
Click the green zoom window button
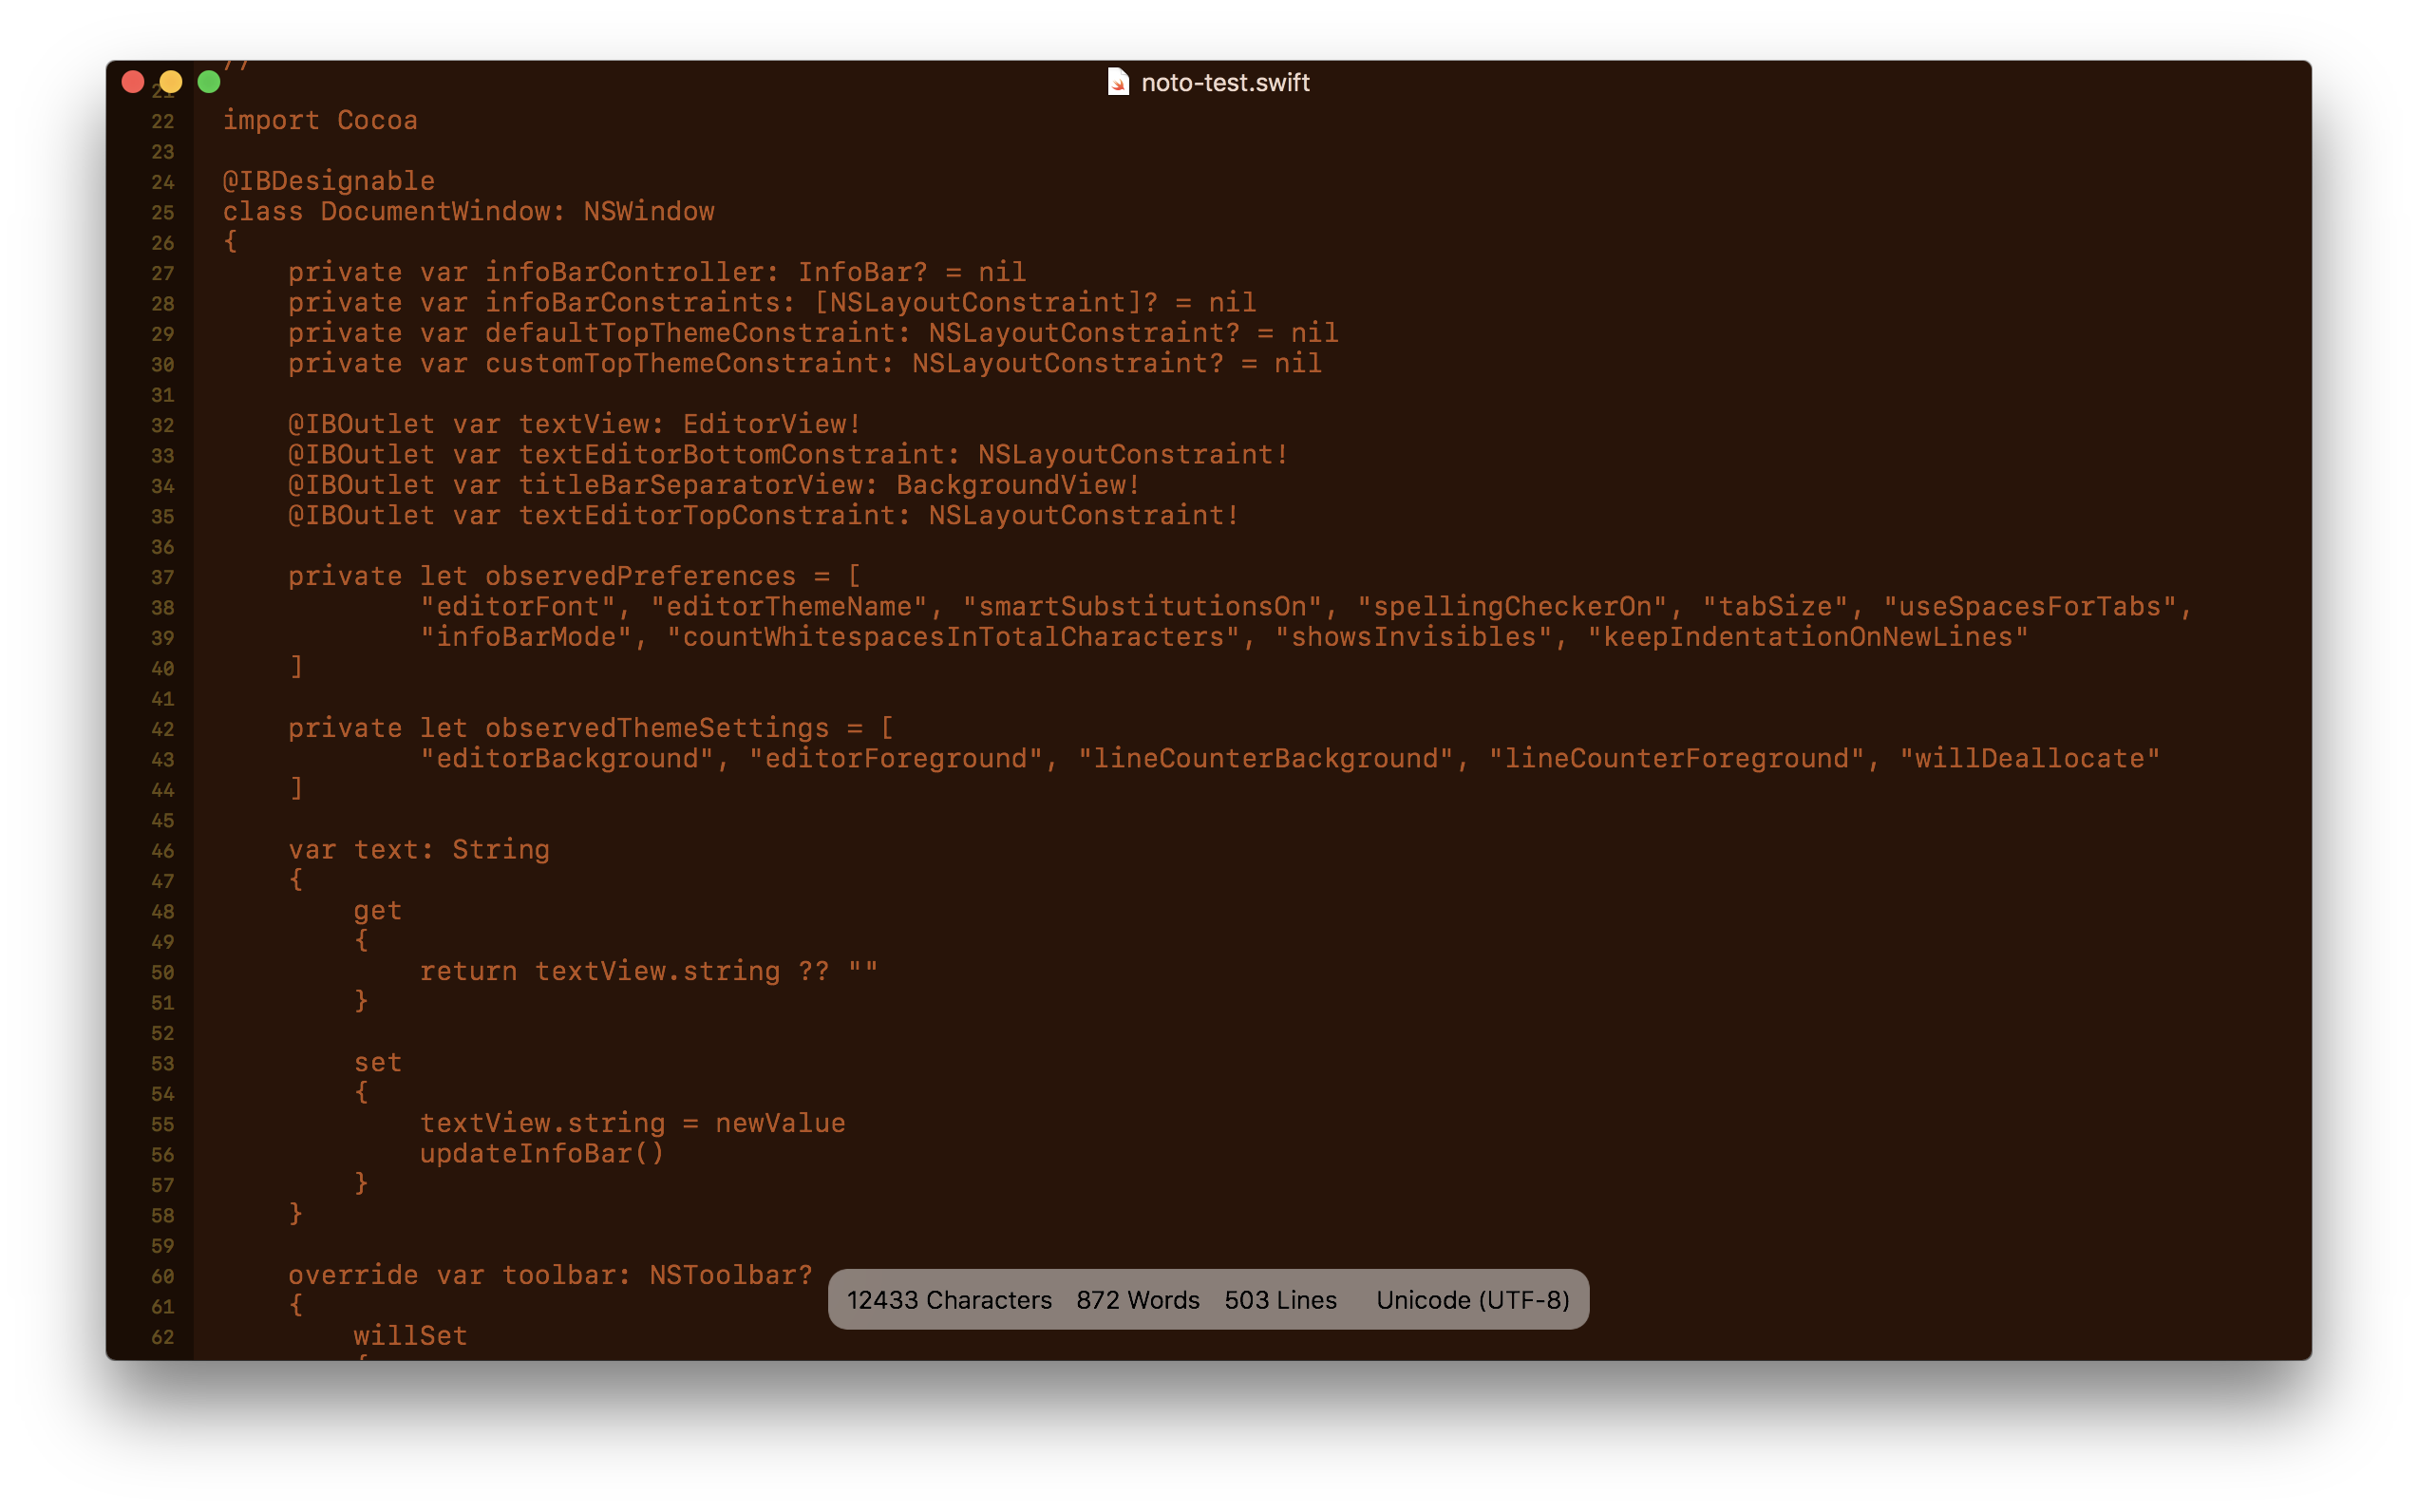click(x=209, y=82)
